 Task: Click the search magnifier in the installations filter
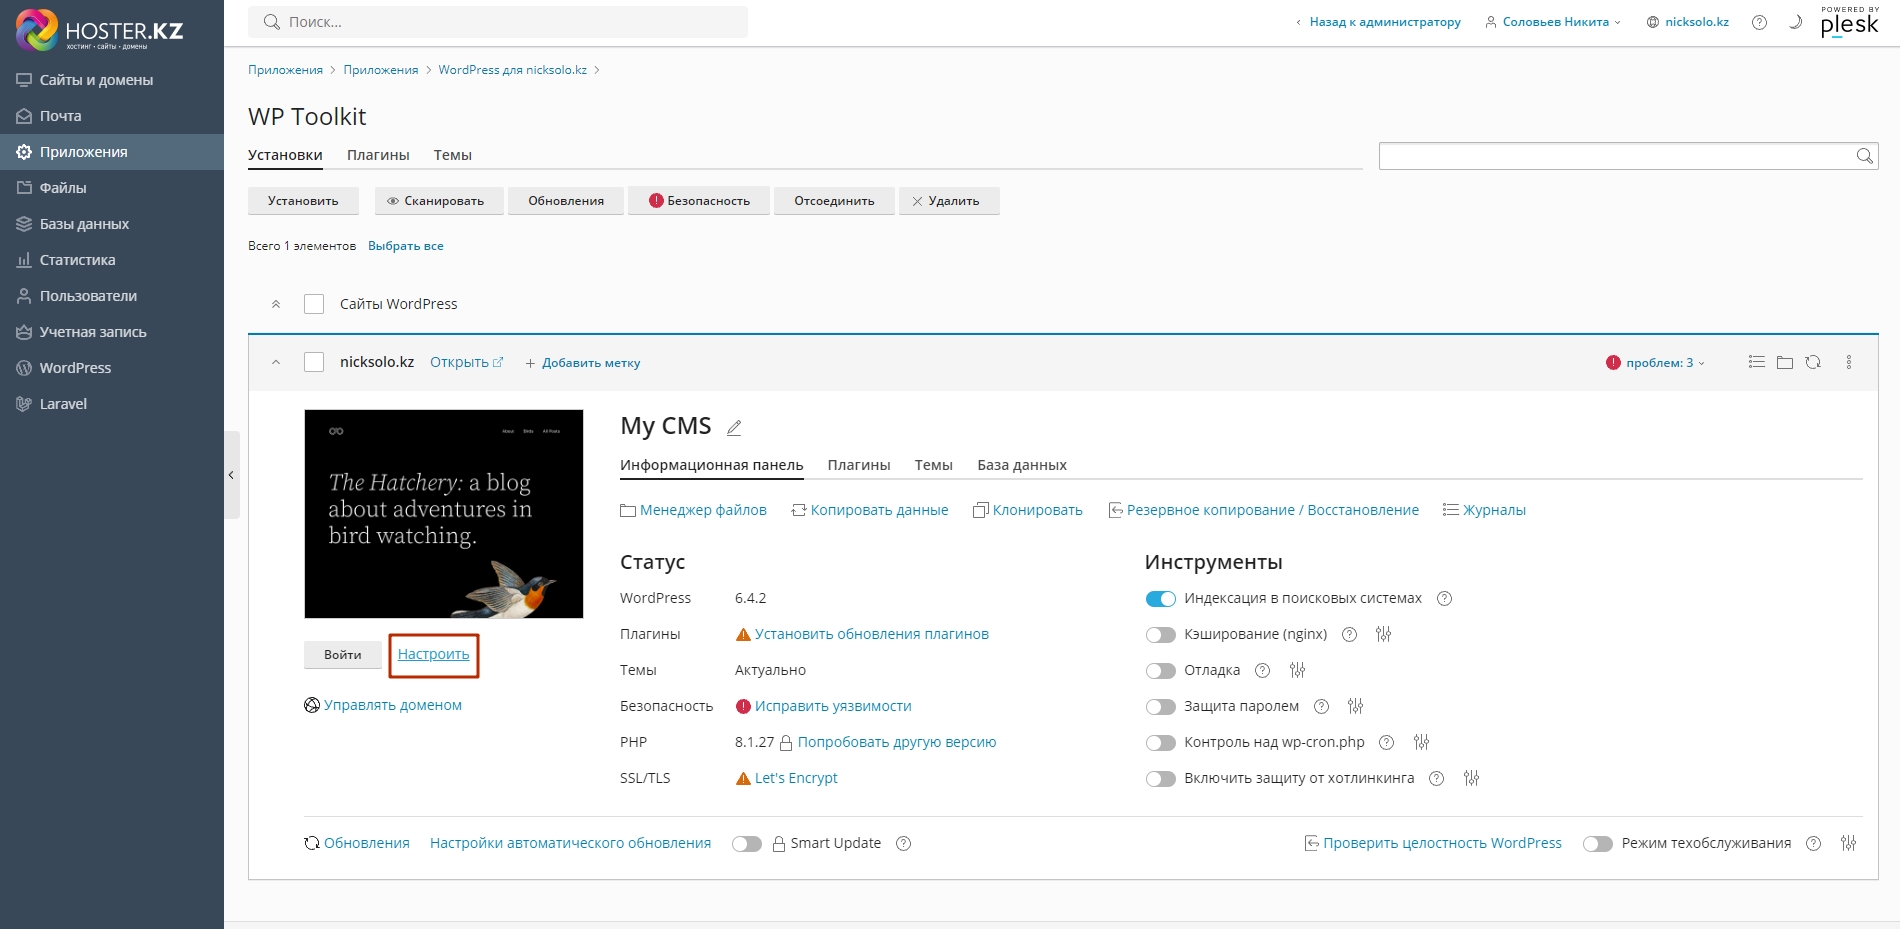1864,156
